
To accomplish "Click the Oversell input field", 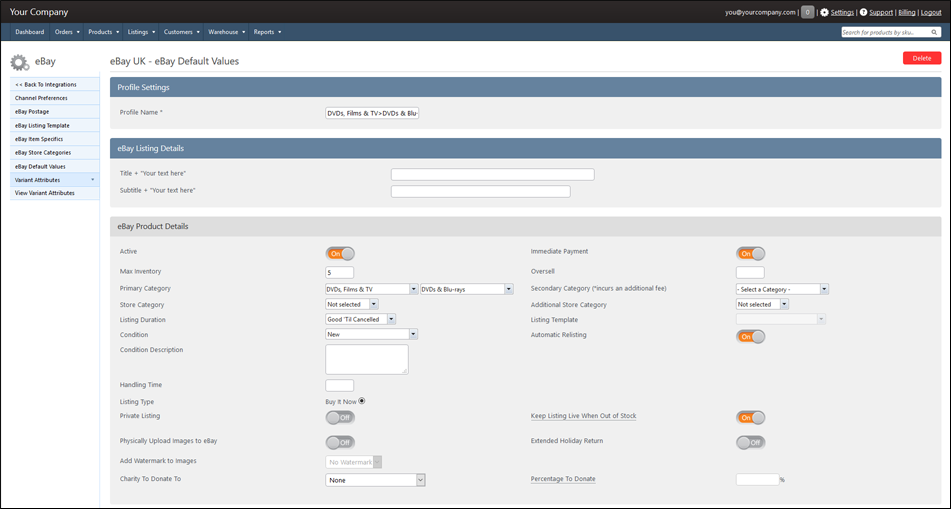I will (750, 272).
